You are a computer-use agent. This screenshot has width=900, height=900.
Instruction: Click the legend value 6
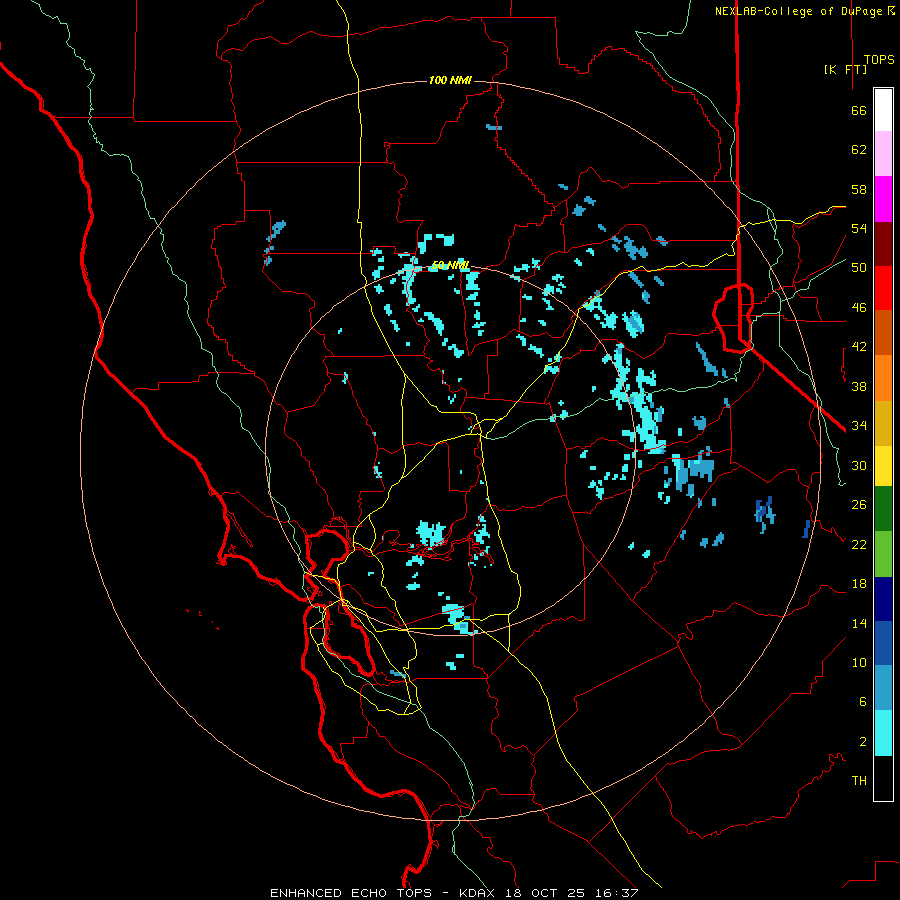point(862,702)
